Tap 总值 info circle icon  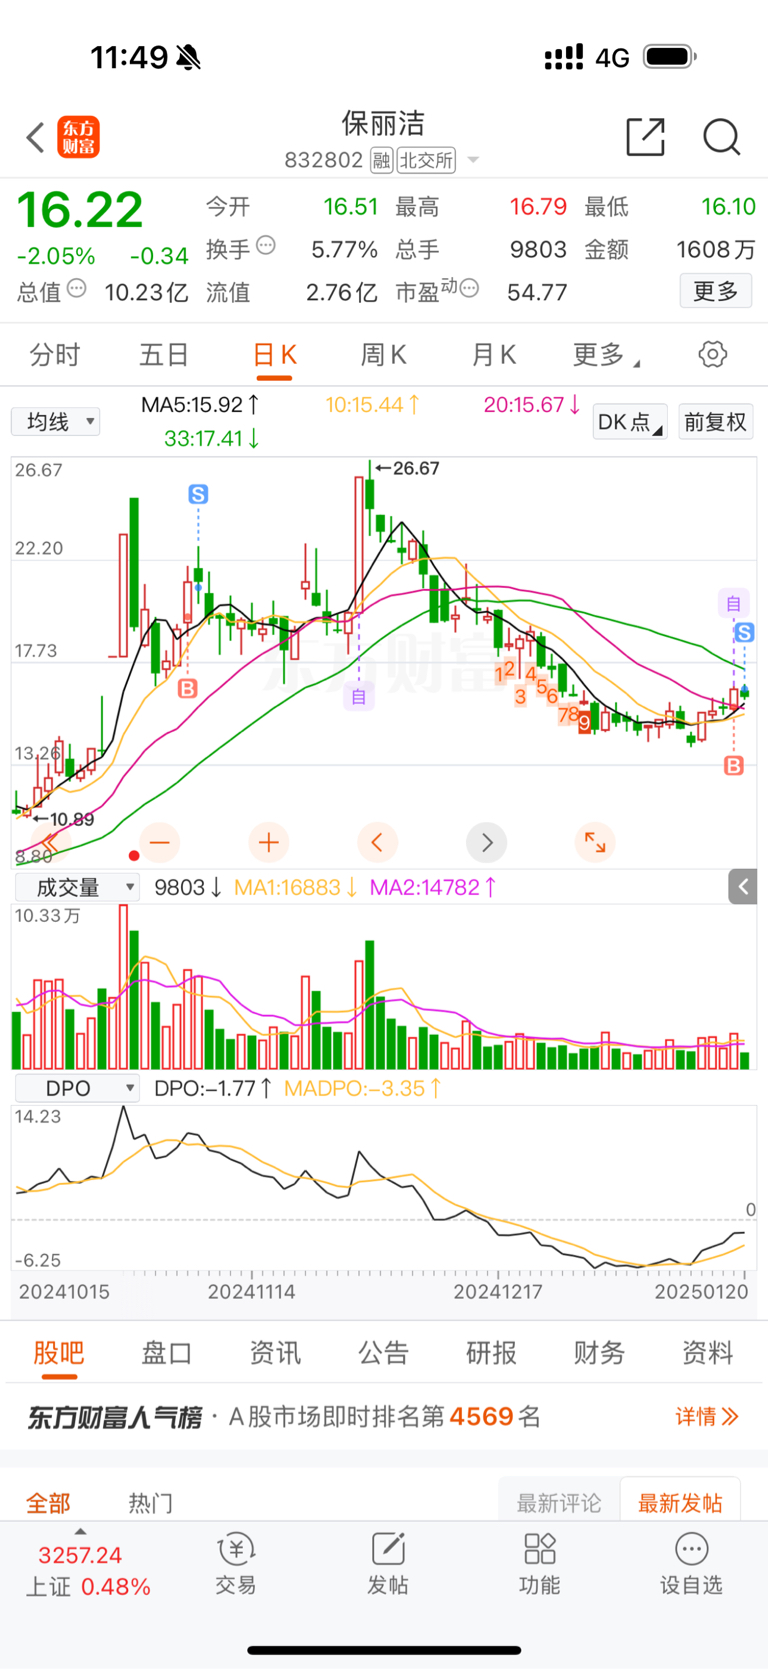click(77, 289)
